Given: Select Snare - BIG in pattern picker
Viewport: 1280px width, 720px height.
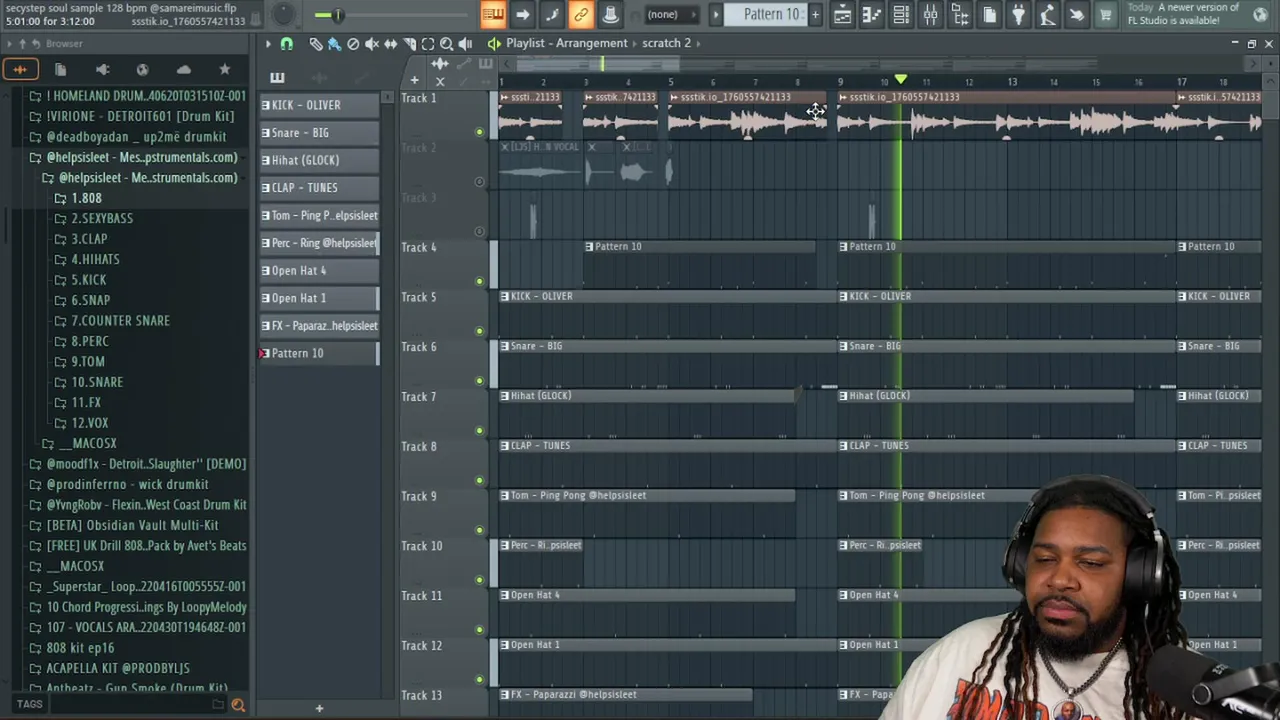Looking at the screenshot, I should 320,132.
